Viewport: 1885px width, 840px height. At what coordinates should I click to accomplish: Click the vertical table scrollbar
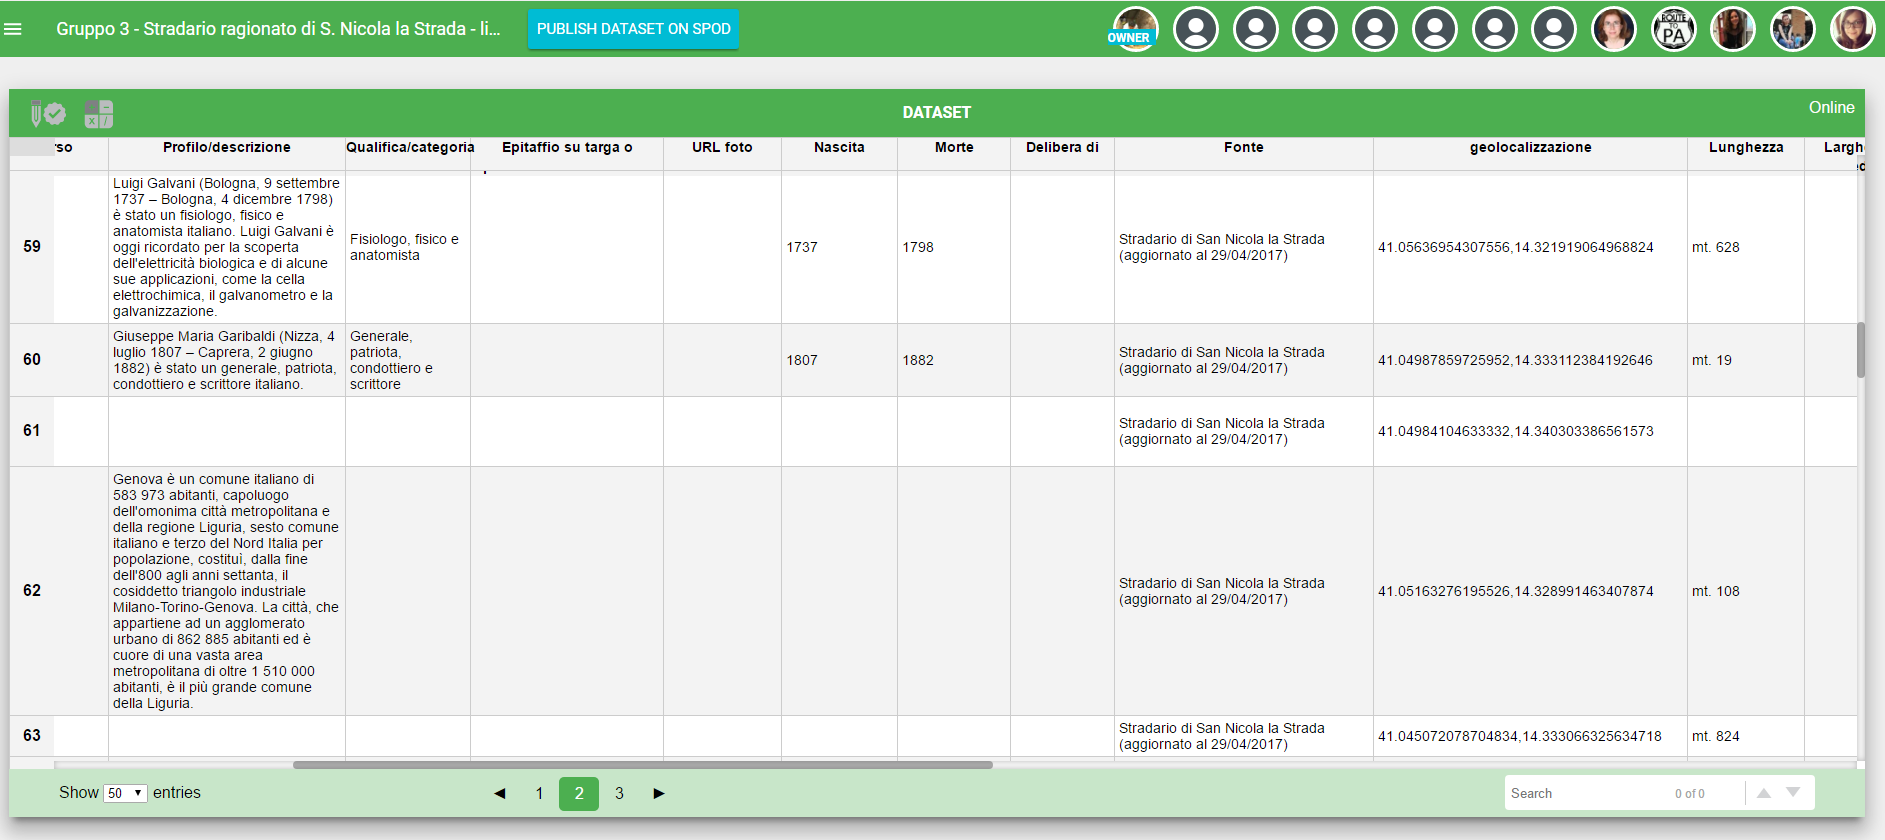tap(1861, 350)
